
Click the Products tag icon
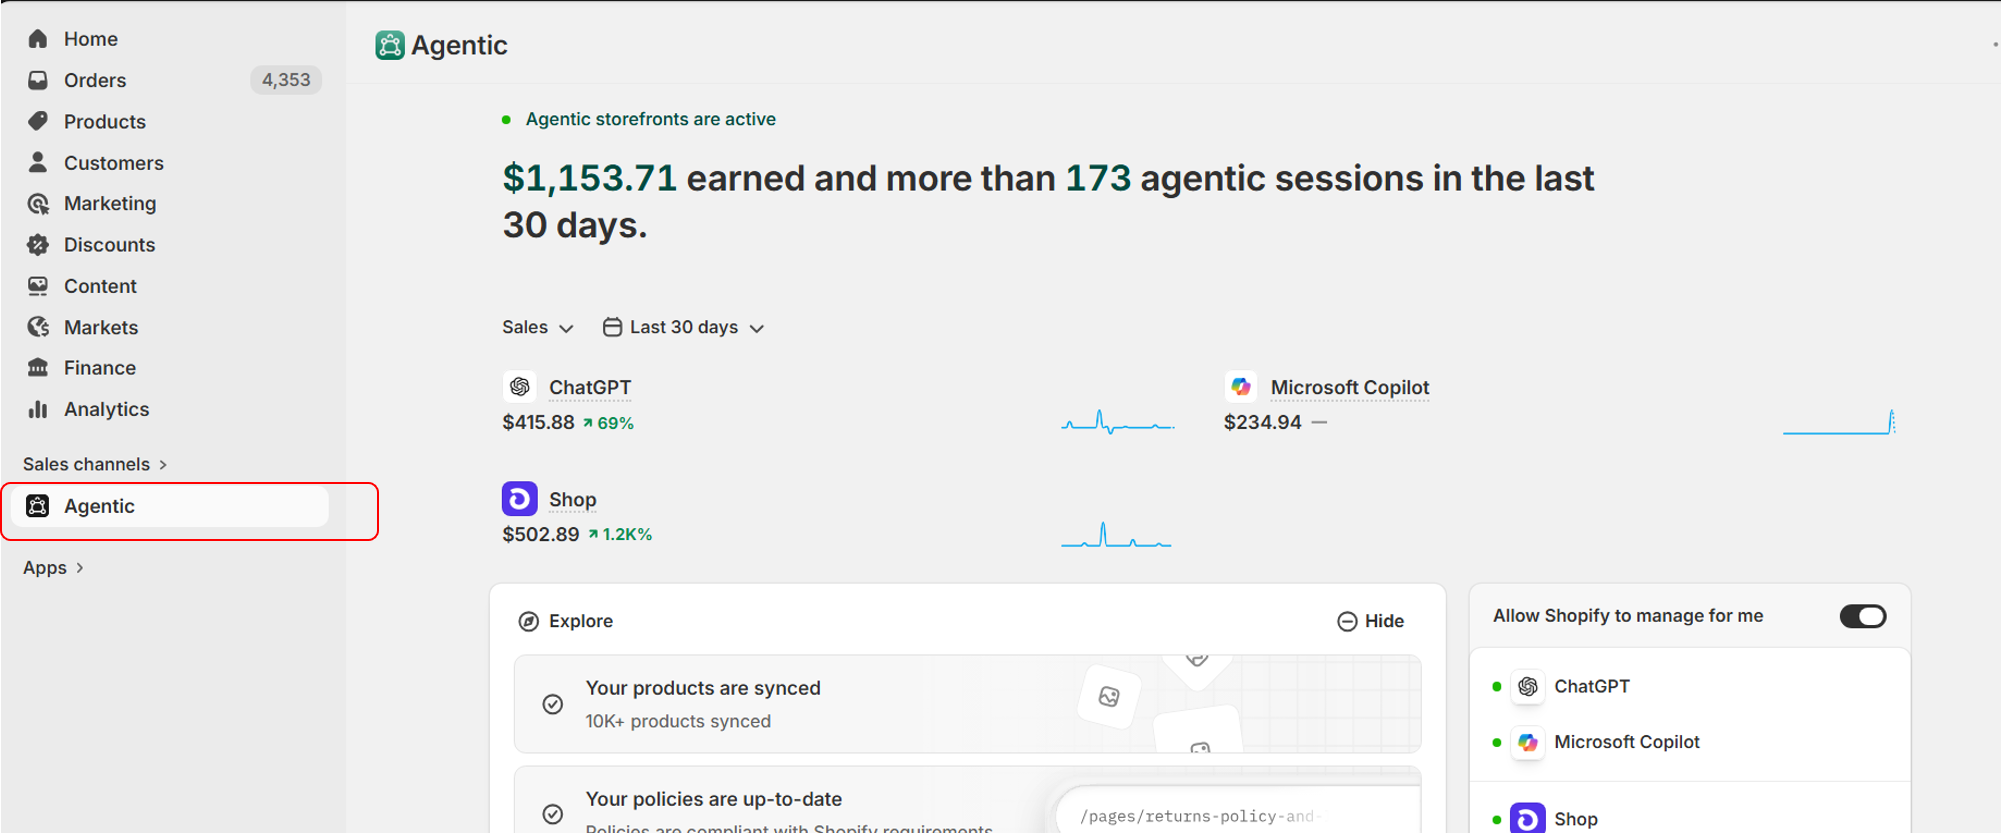tap(38, 121)
